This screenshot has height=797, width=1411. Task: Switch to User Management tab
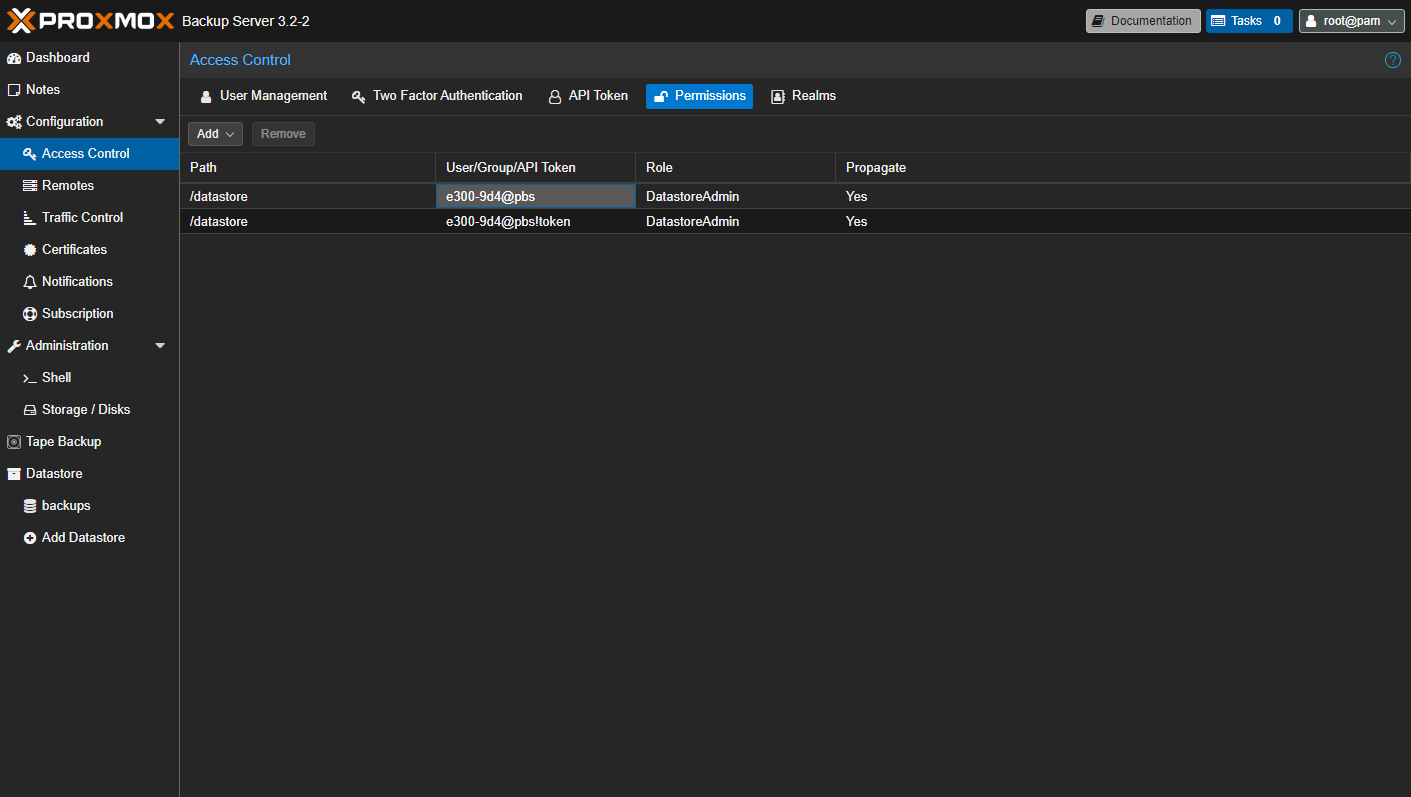tap(263, 96)
